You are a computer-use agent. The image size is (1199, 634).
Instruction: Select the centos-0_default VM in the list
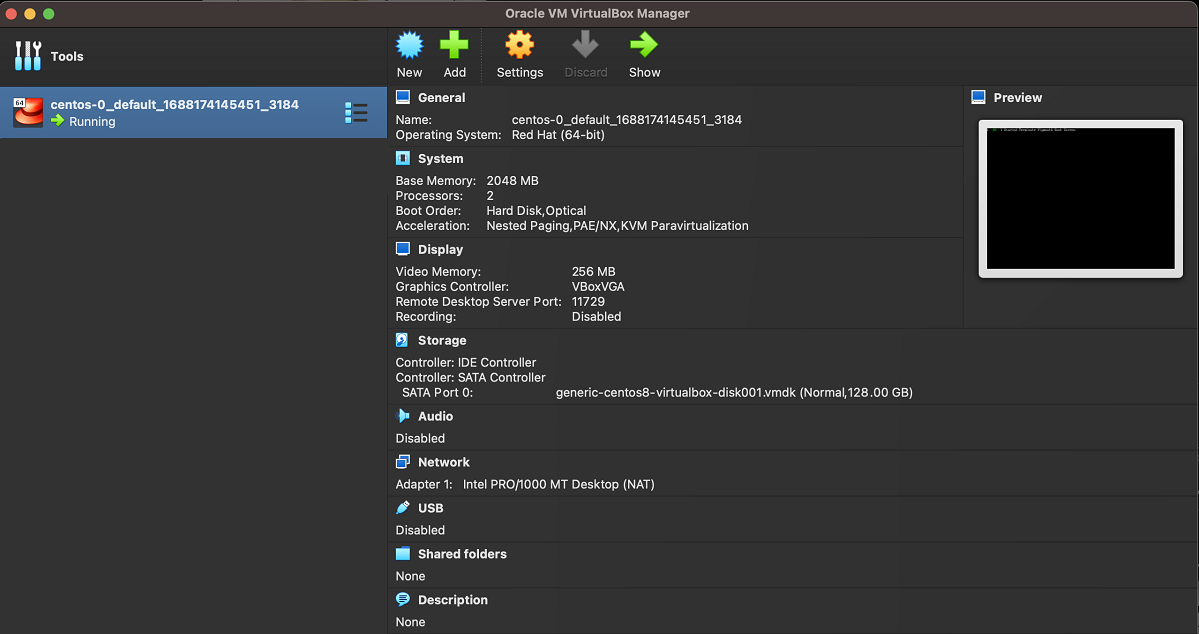(193, 112)
